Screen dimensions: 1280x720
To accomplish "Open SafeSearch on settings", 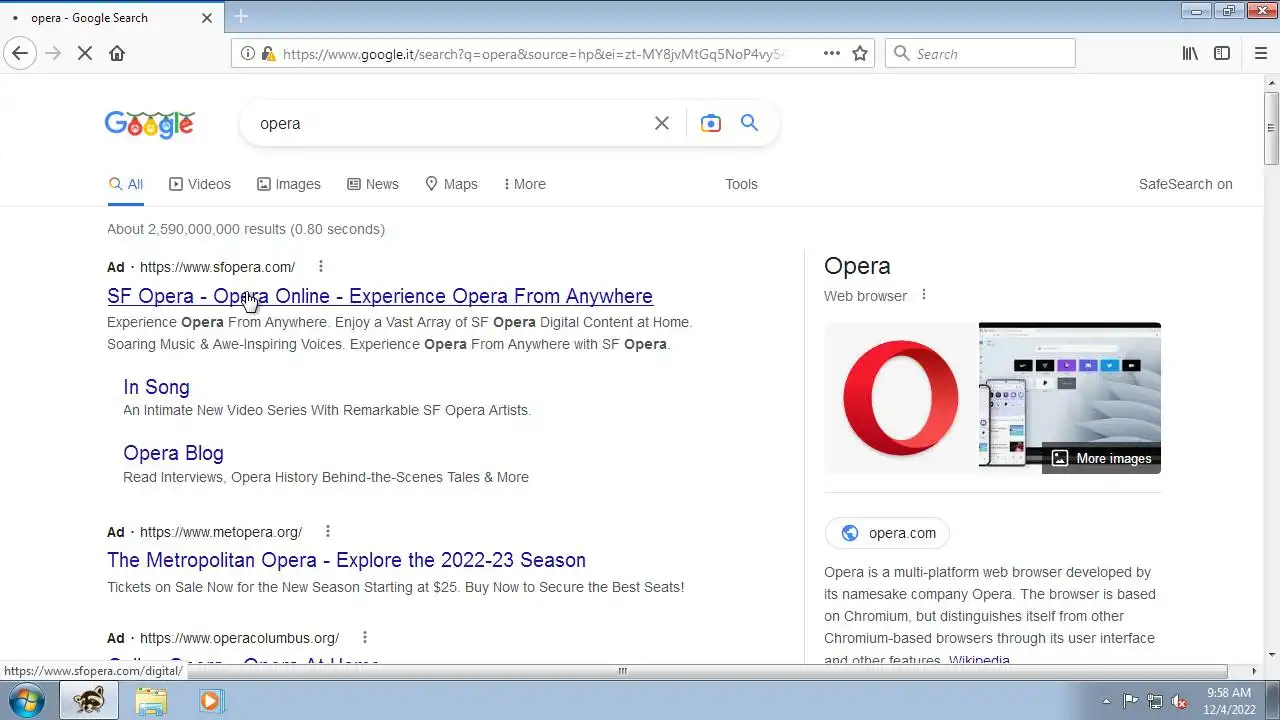I will (x=1185, y=184).
